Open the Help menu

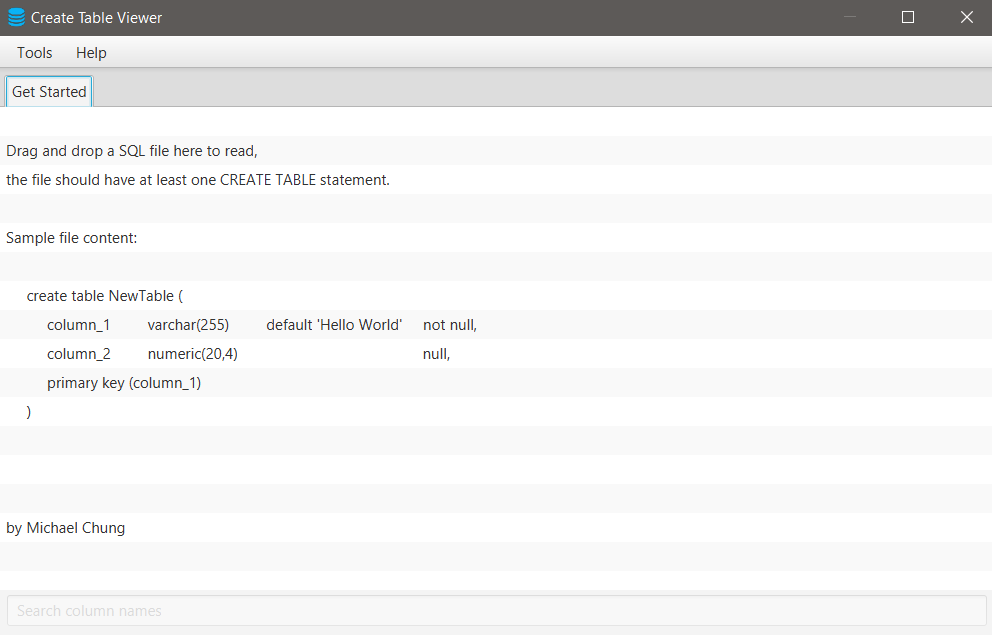(x=91, y=52)
